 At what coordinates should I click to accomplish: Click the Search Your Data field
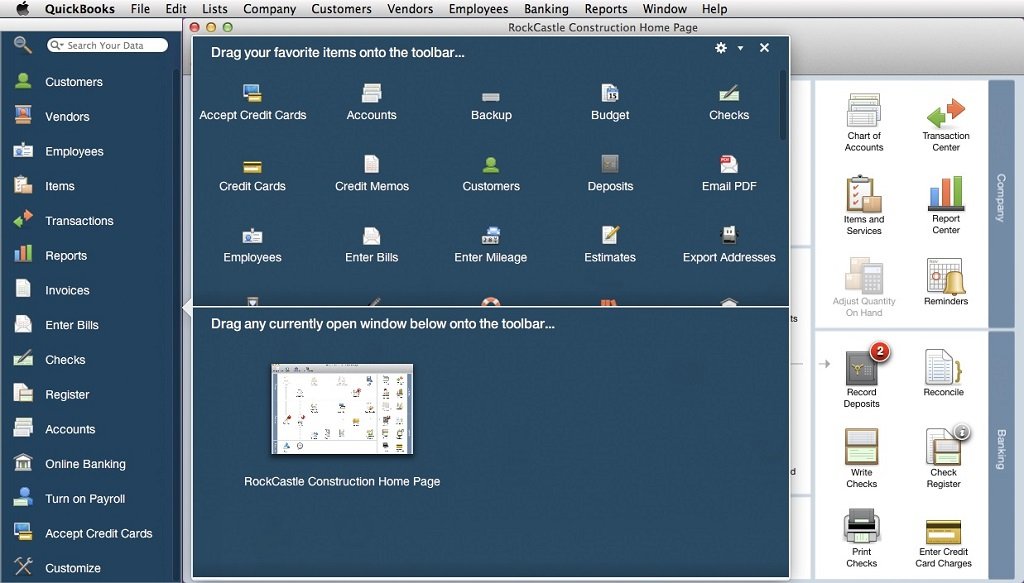tap(112, 46)
